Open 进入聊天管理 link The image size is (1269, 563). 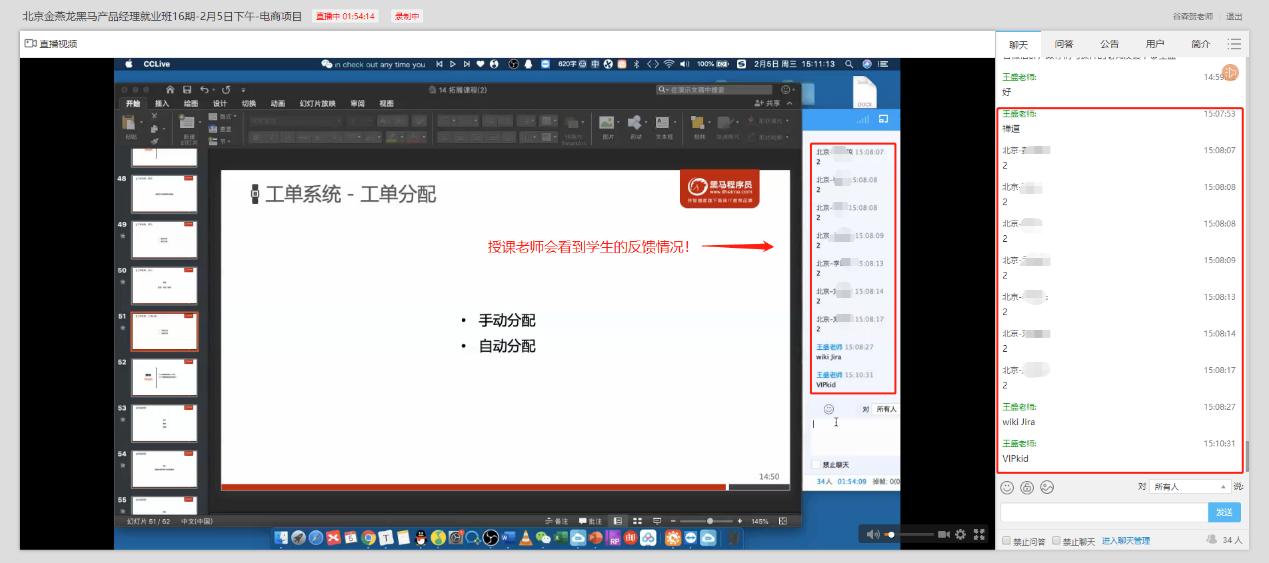click(x=1126, y=541)
